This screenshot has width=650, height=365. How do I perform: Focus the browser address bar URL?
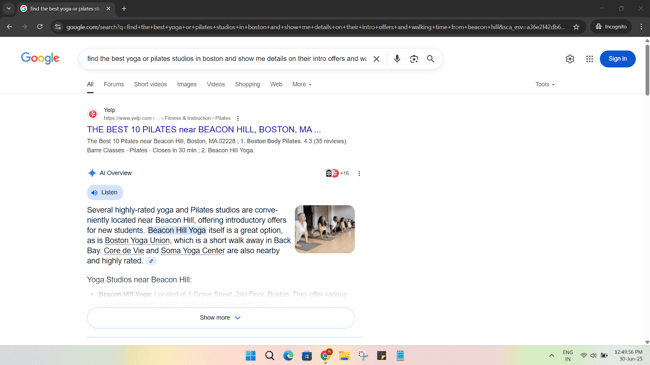315,27
